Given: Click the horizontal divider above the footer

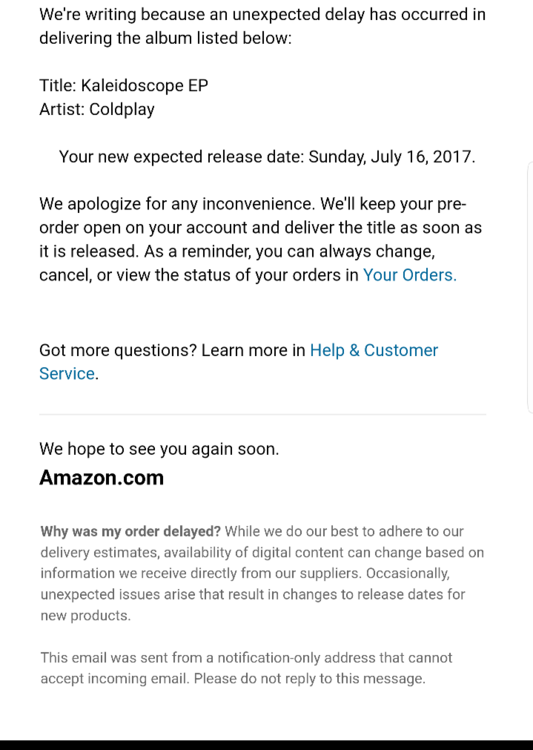Looking at the screenshot, I should click(263, 414).
